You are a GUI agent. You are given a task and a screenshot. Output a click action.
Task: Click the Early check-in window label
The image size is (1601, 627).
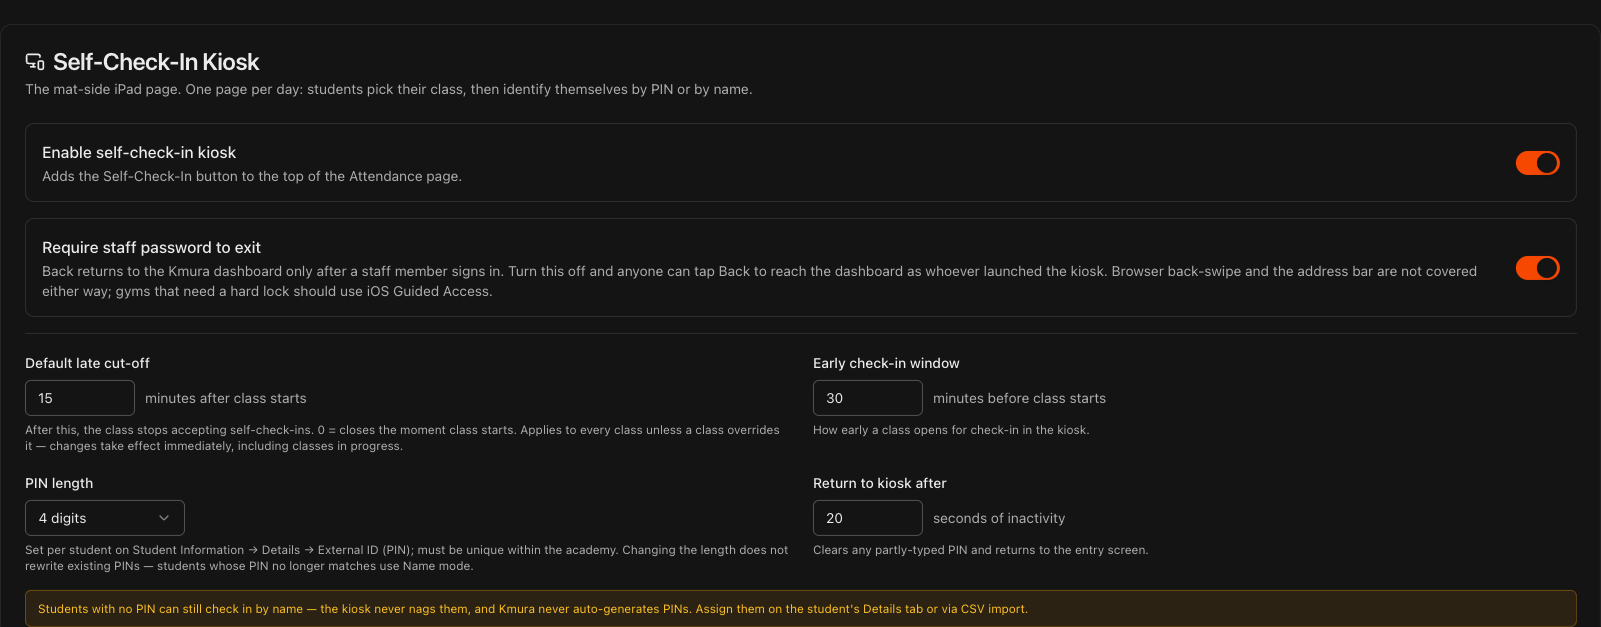(886, 363)
